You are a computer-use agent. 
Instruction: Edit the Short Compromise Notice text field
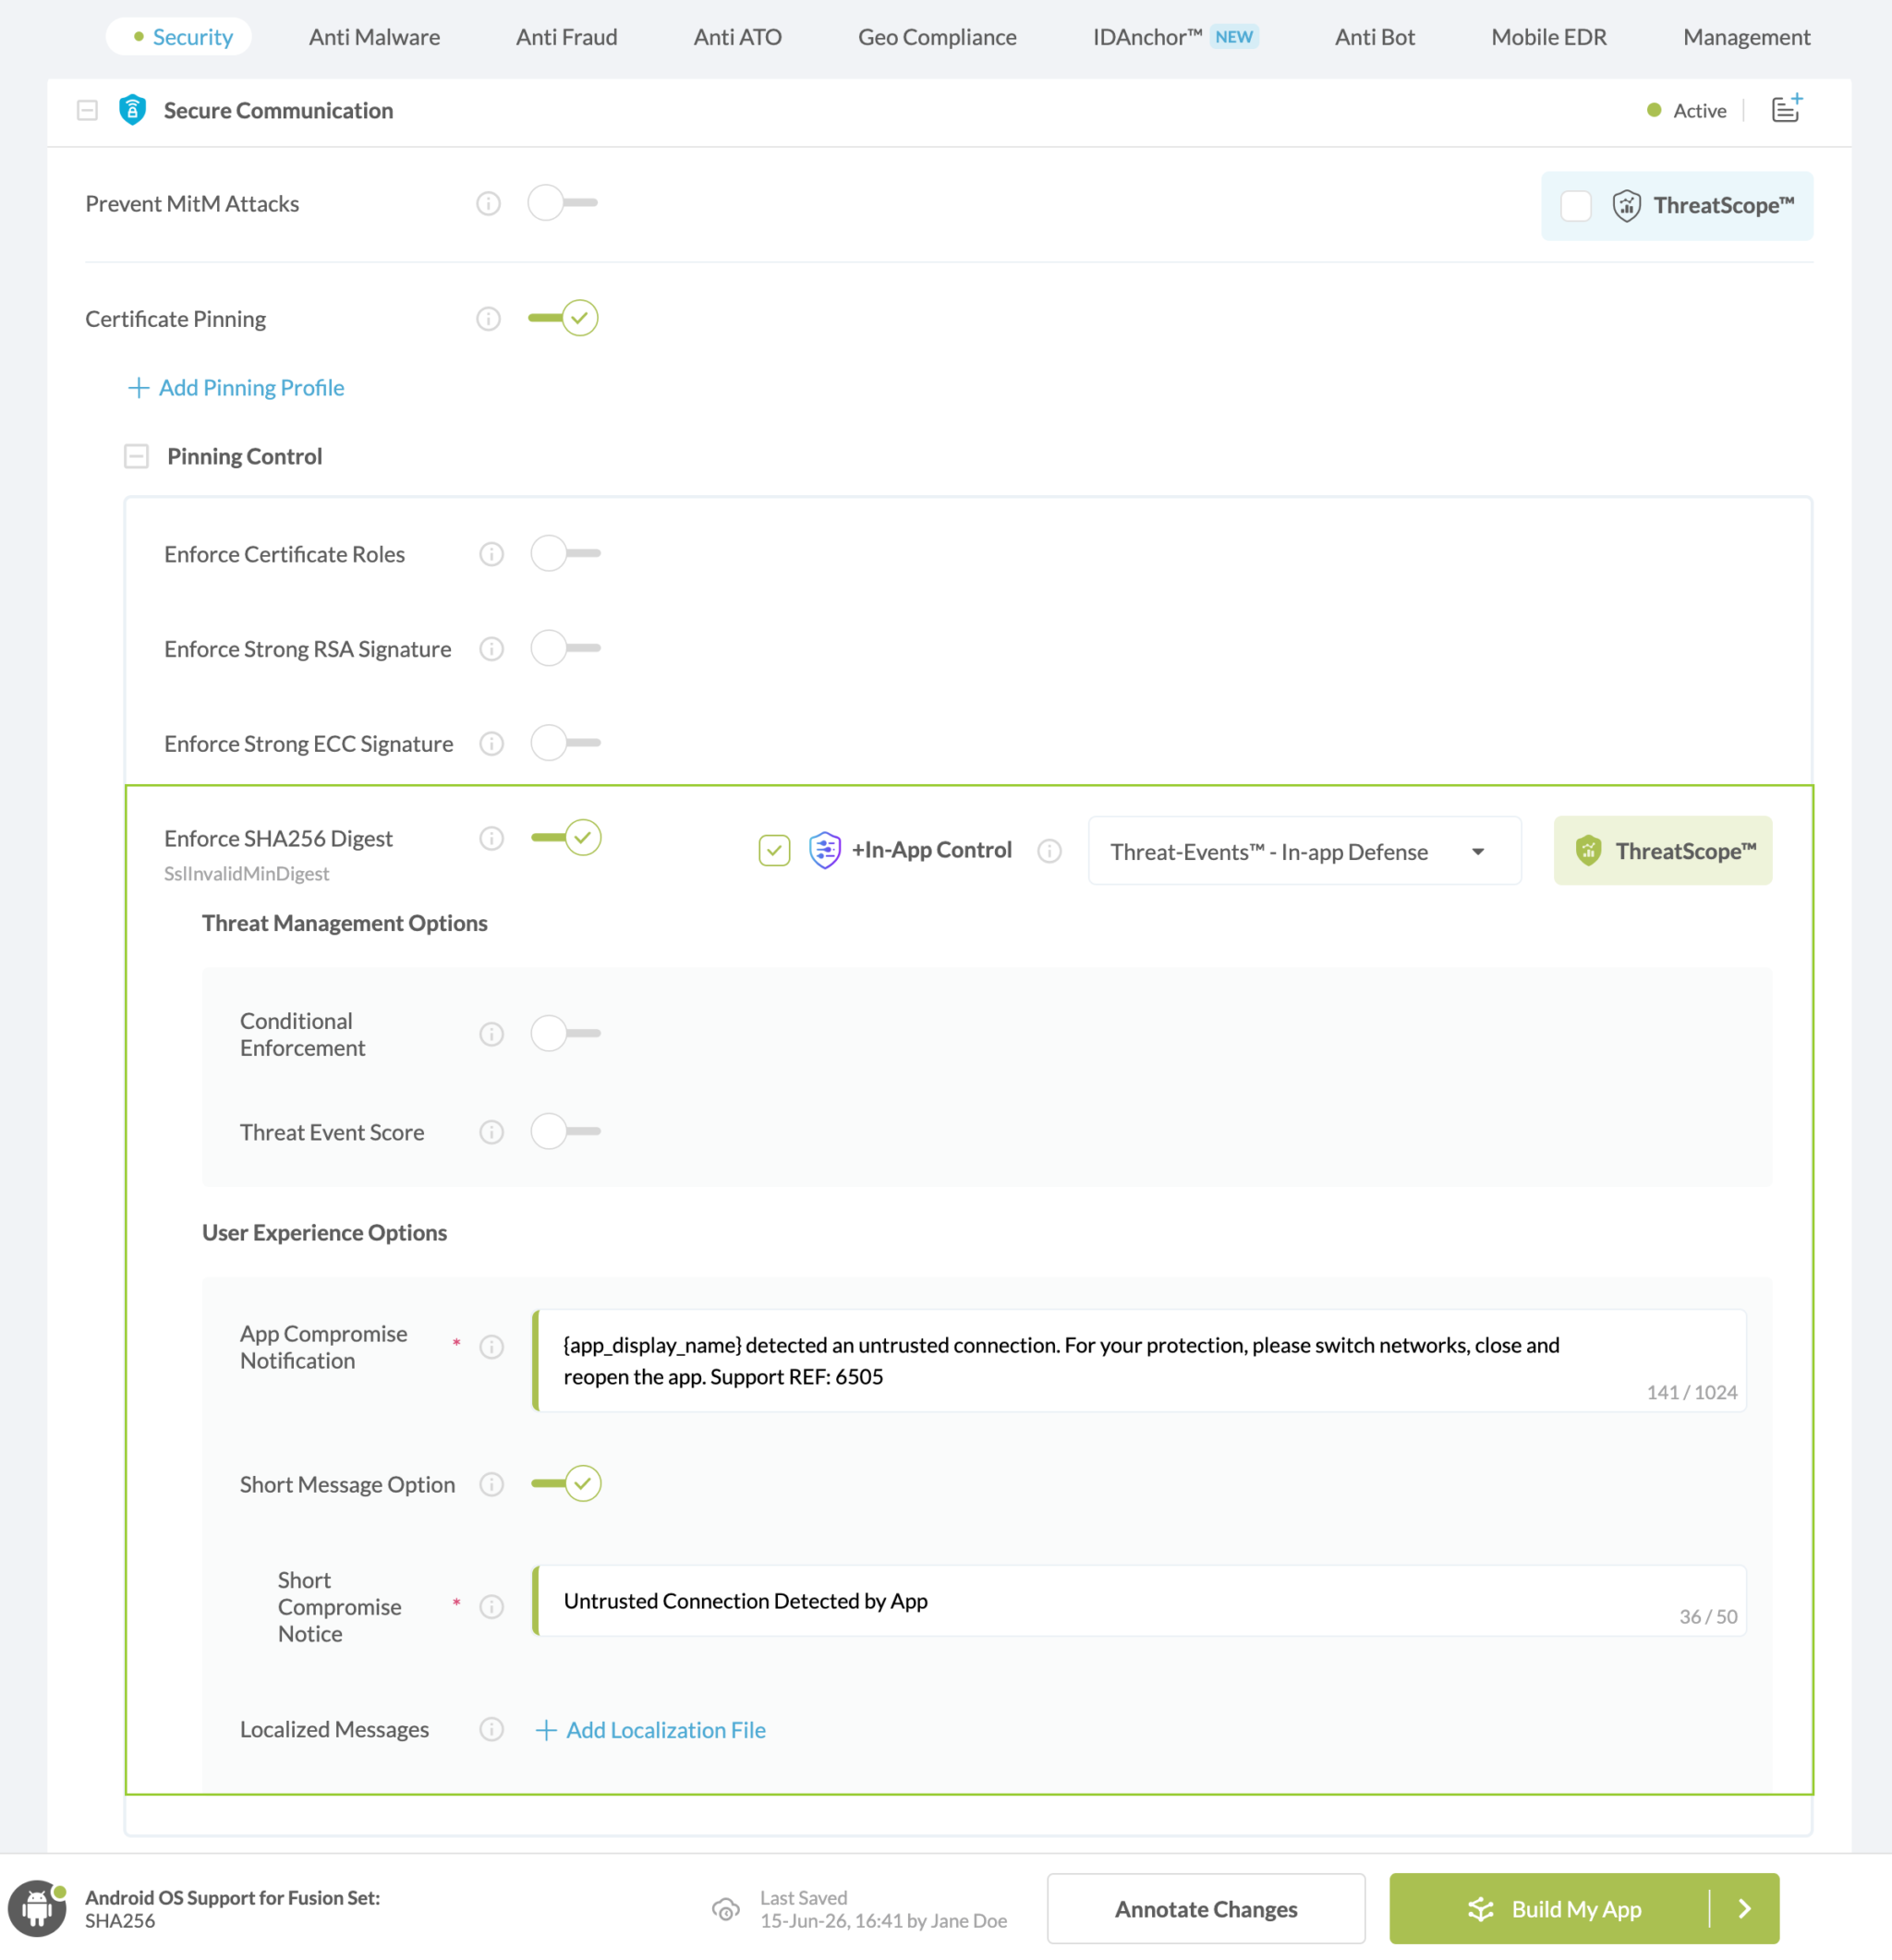(x=1139, y=1600)
